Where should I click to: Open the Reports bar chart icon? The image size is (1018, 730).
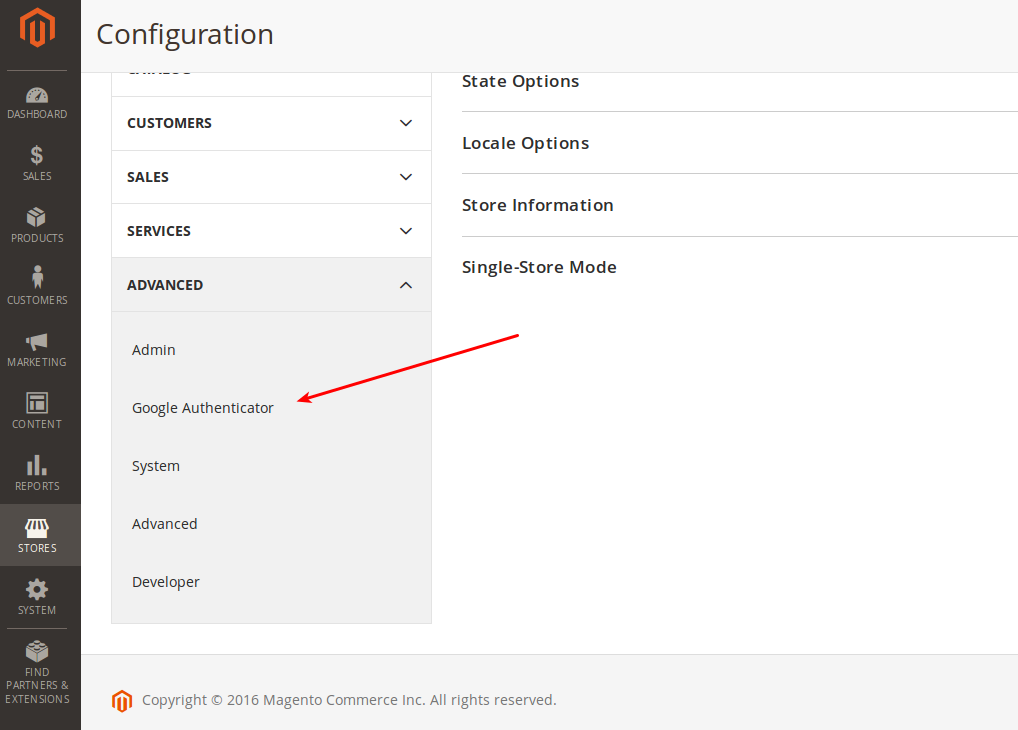[37, 474]
